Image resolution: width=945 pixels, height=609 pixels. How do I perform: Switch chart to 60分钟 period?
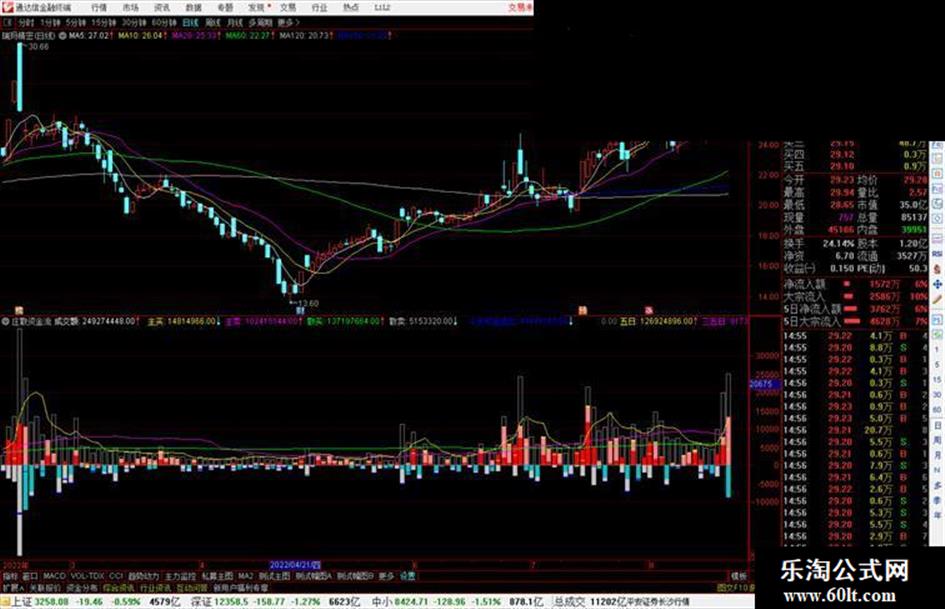[164, 22]
